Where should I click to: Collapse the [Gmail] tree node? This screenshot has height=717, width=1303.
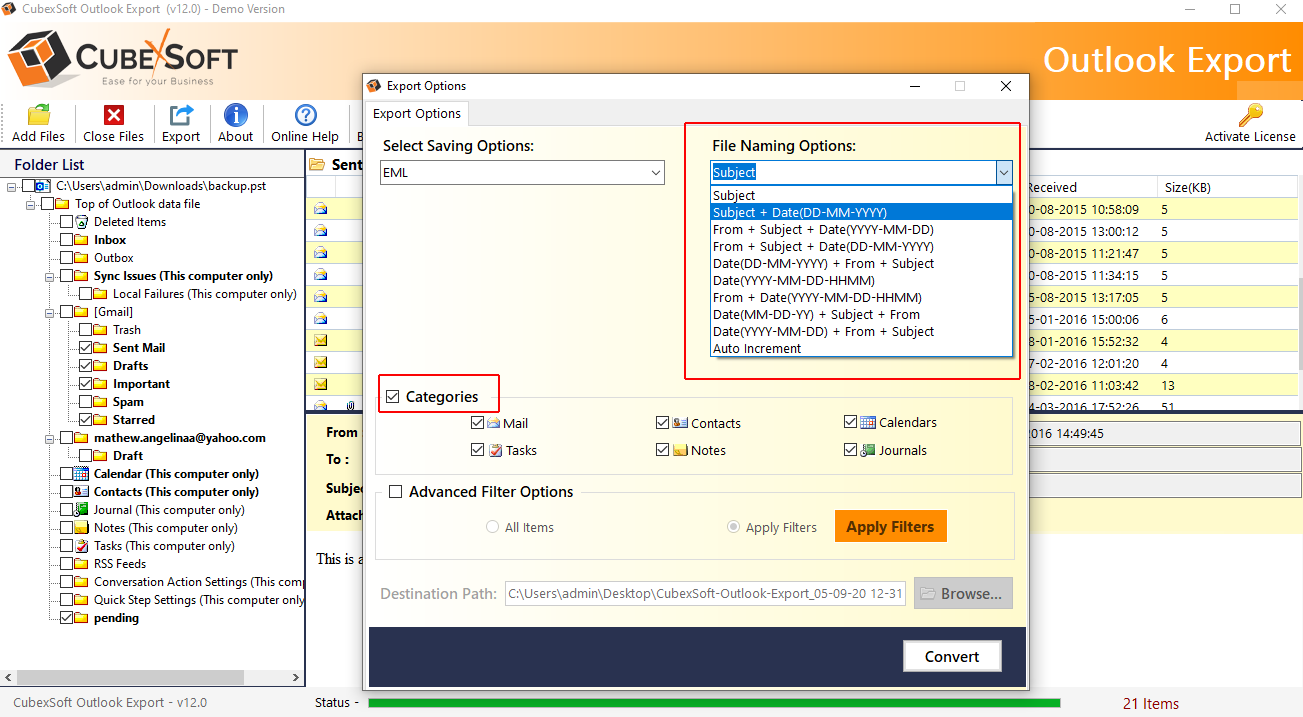(48, 312)
